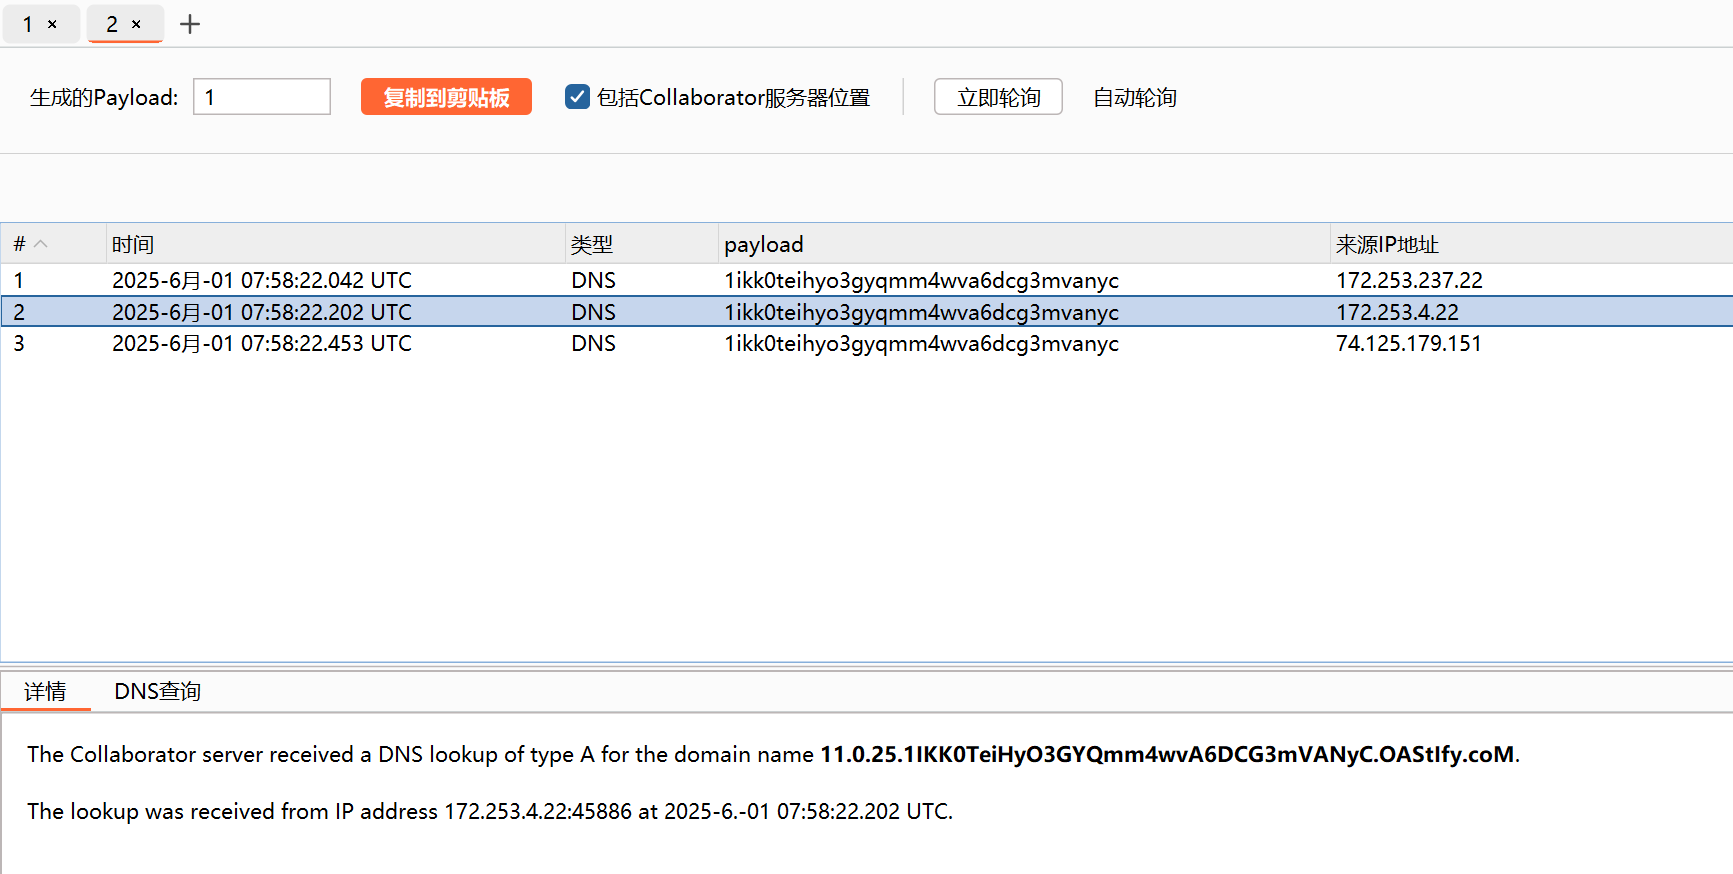The width and height of the screenshot is (1733, 874).
Task: Click the sort arrow in # column header
Action: click(41, 244)
